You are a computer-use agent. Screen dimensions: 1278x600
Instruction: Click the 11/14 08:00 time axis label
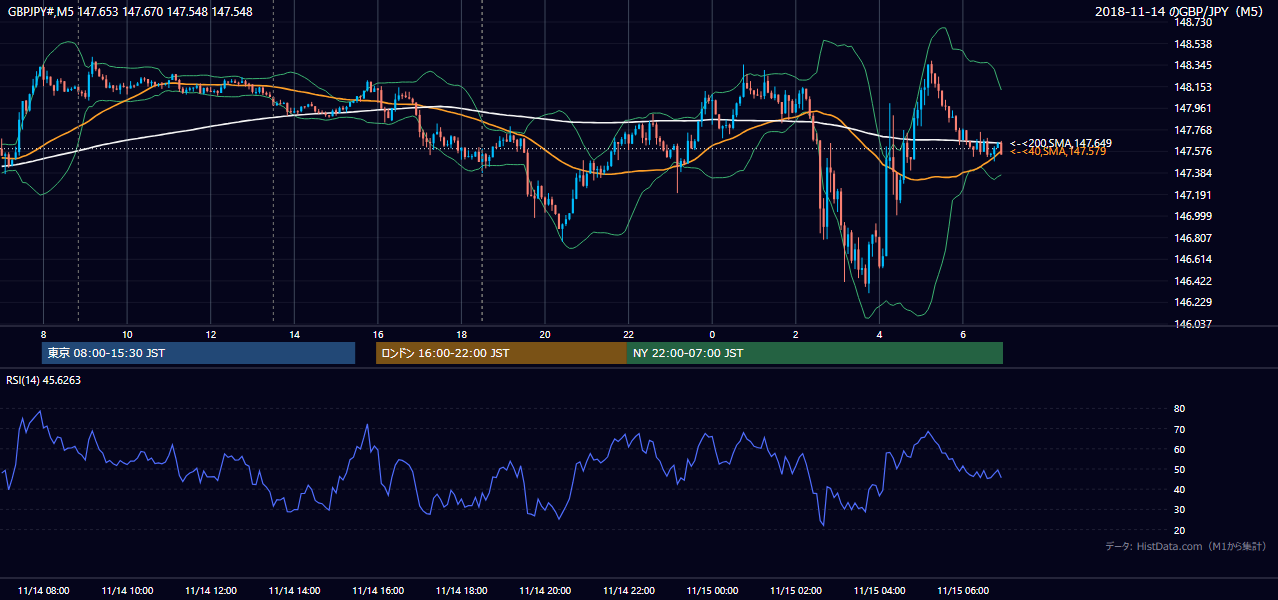point(43,591)
